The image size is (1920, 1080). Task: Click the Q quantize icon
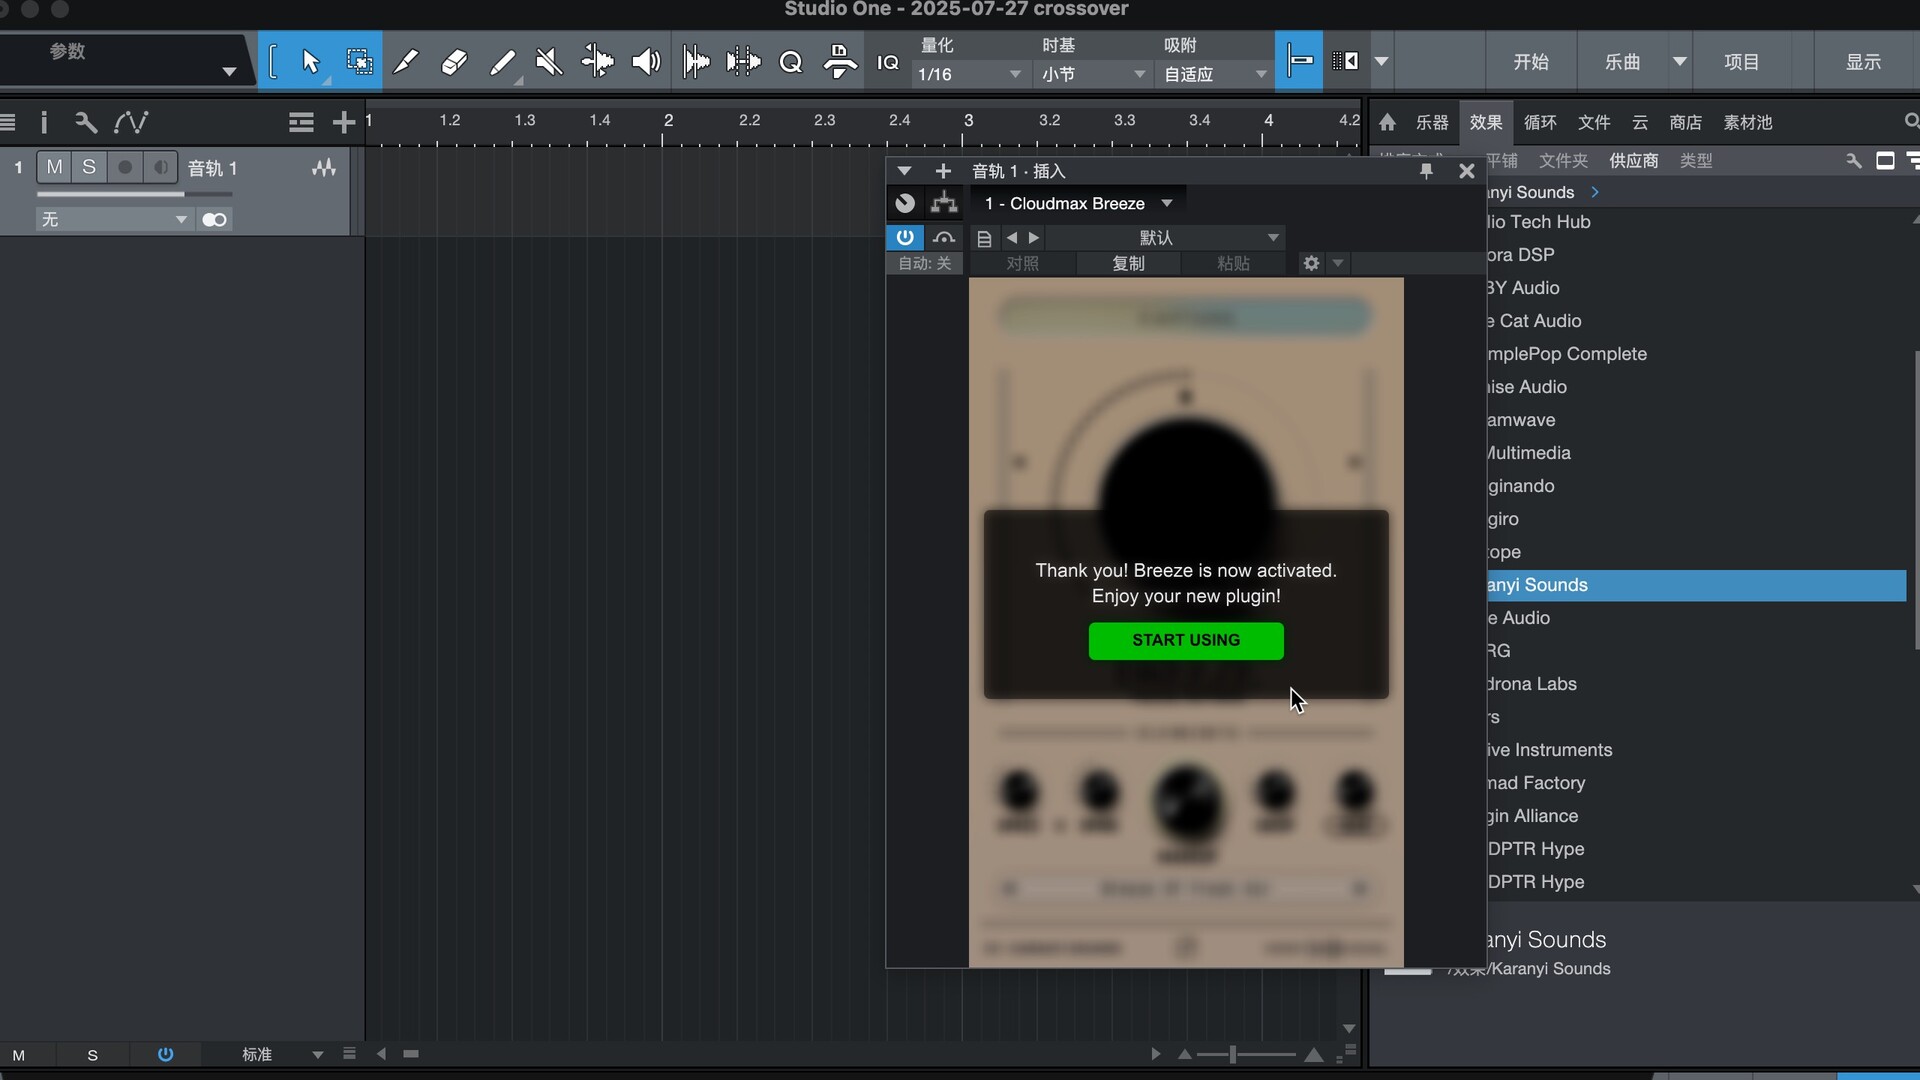tap(791, 62)
